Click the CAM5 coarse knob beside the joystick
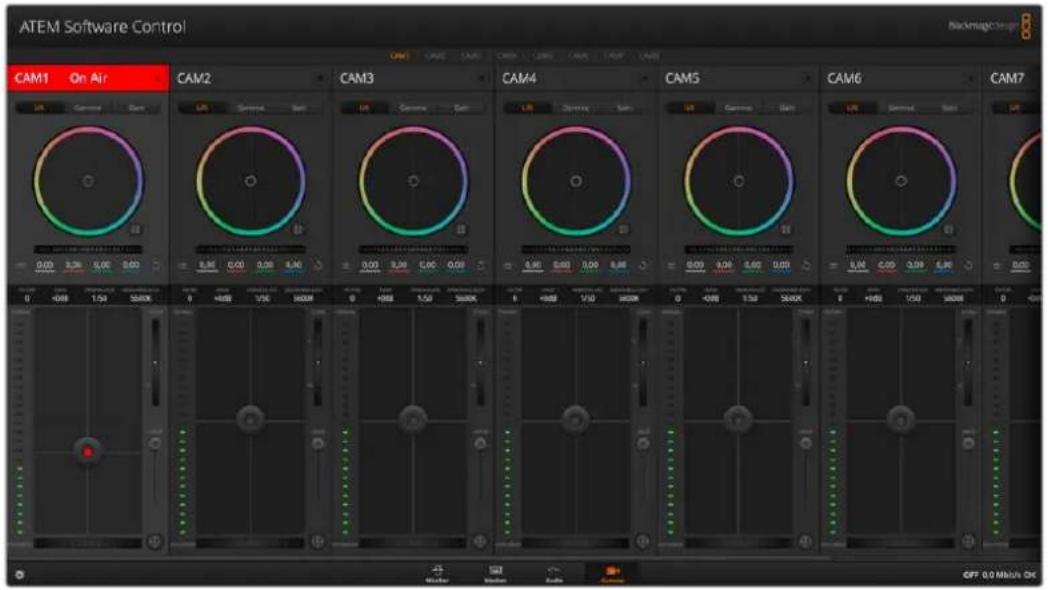Image resolution: width=1048 pixels, height=590 pixels. [x=806, y=443]
